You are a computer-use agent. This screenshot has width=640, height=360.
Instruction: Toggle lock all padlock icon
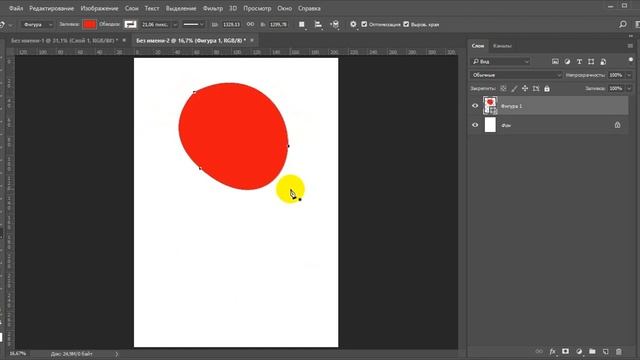[x=547, y=88]
